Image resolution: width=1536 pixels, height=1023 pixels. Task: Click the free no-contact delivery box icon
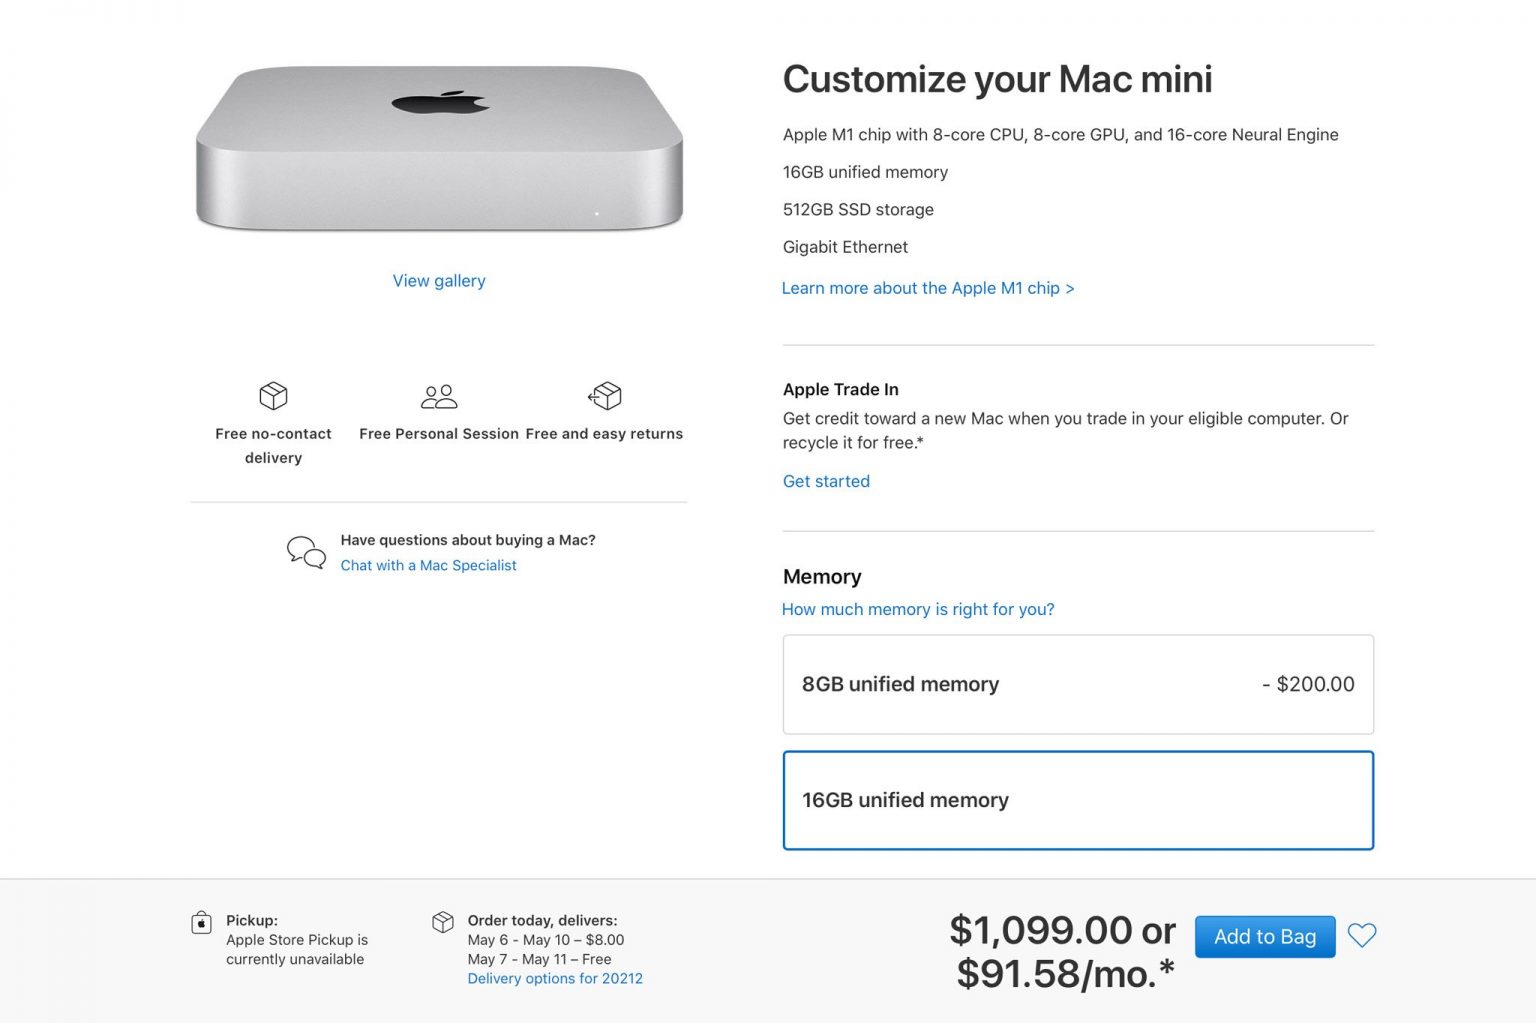point(272,396)
